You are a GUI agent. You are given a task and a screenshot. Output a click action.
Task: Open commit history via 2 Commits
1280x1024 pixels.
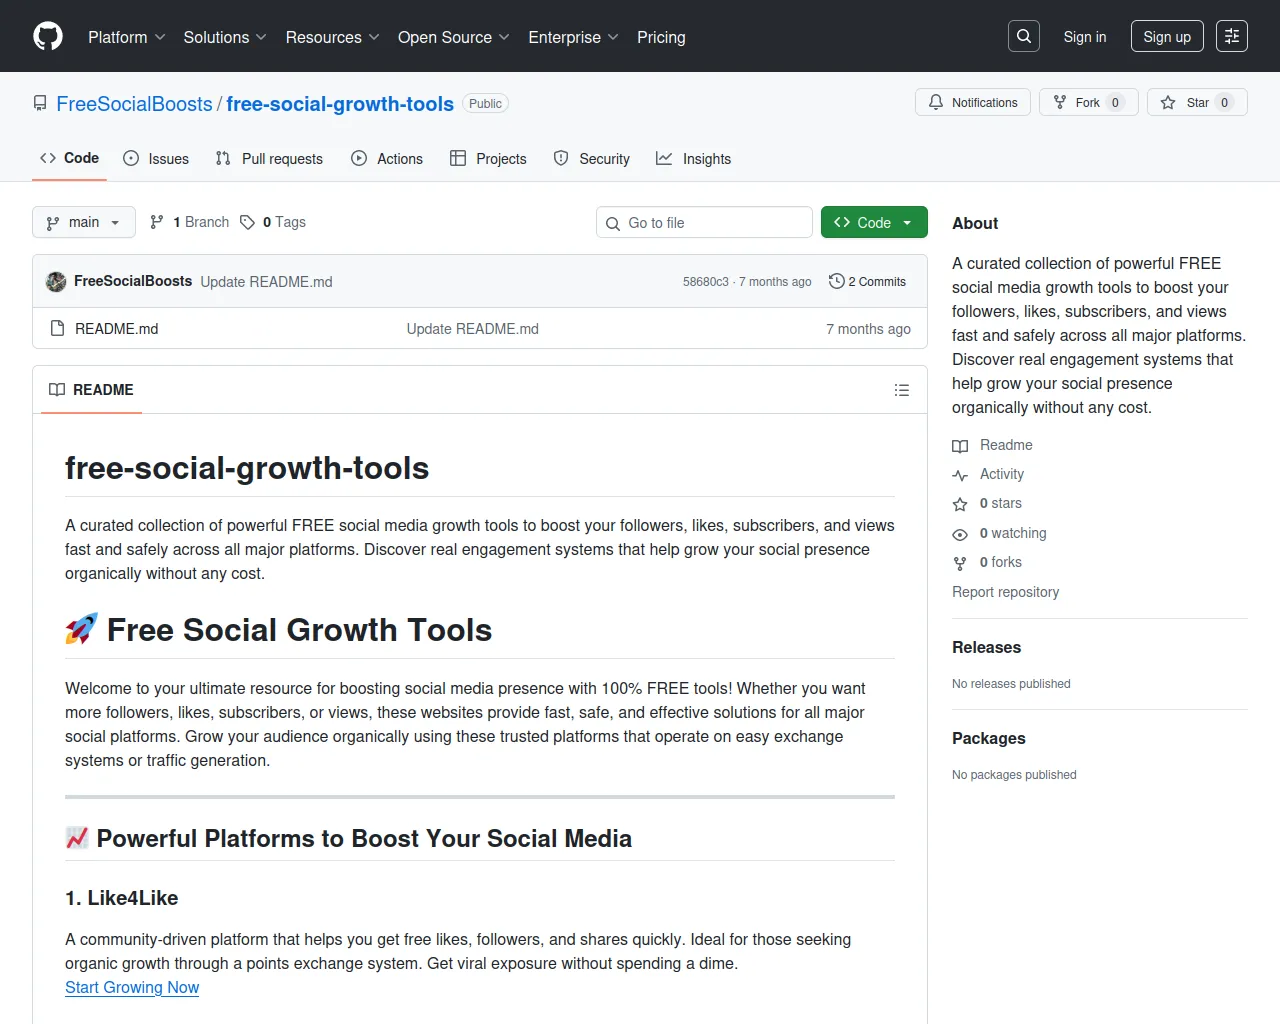point(867,282)
